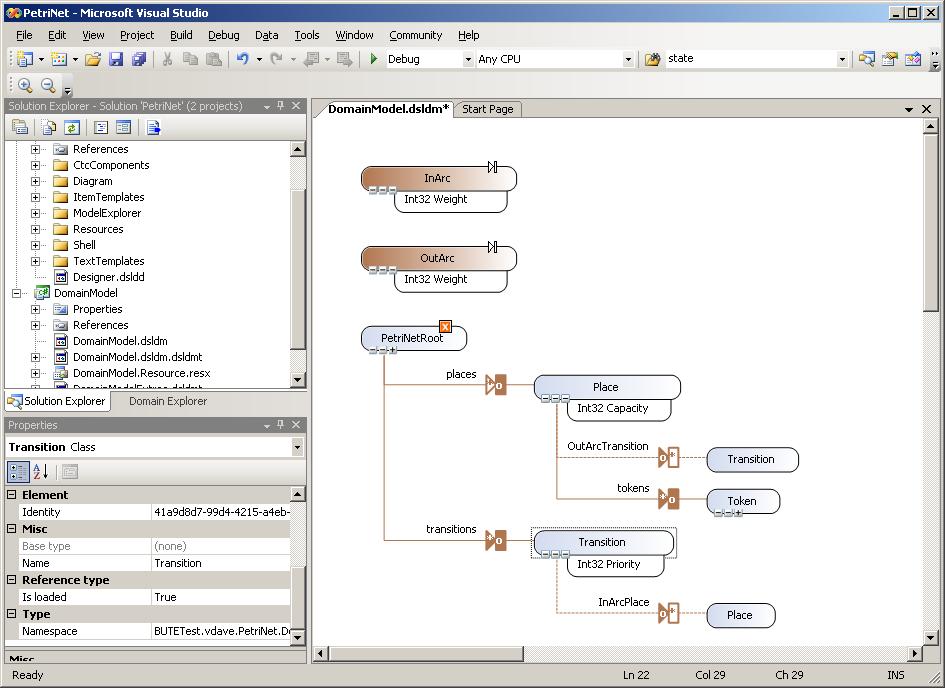
Task: Click the Name property value field
Action: [221, 563]
